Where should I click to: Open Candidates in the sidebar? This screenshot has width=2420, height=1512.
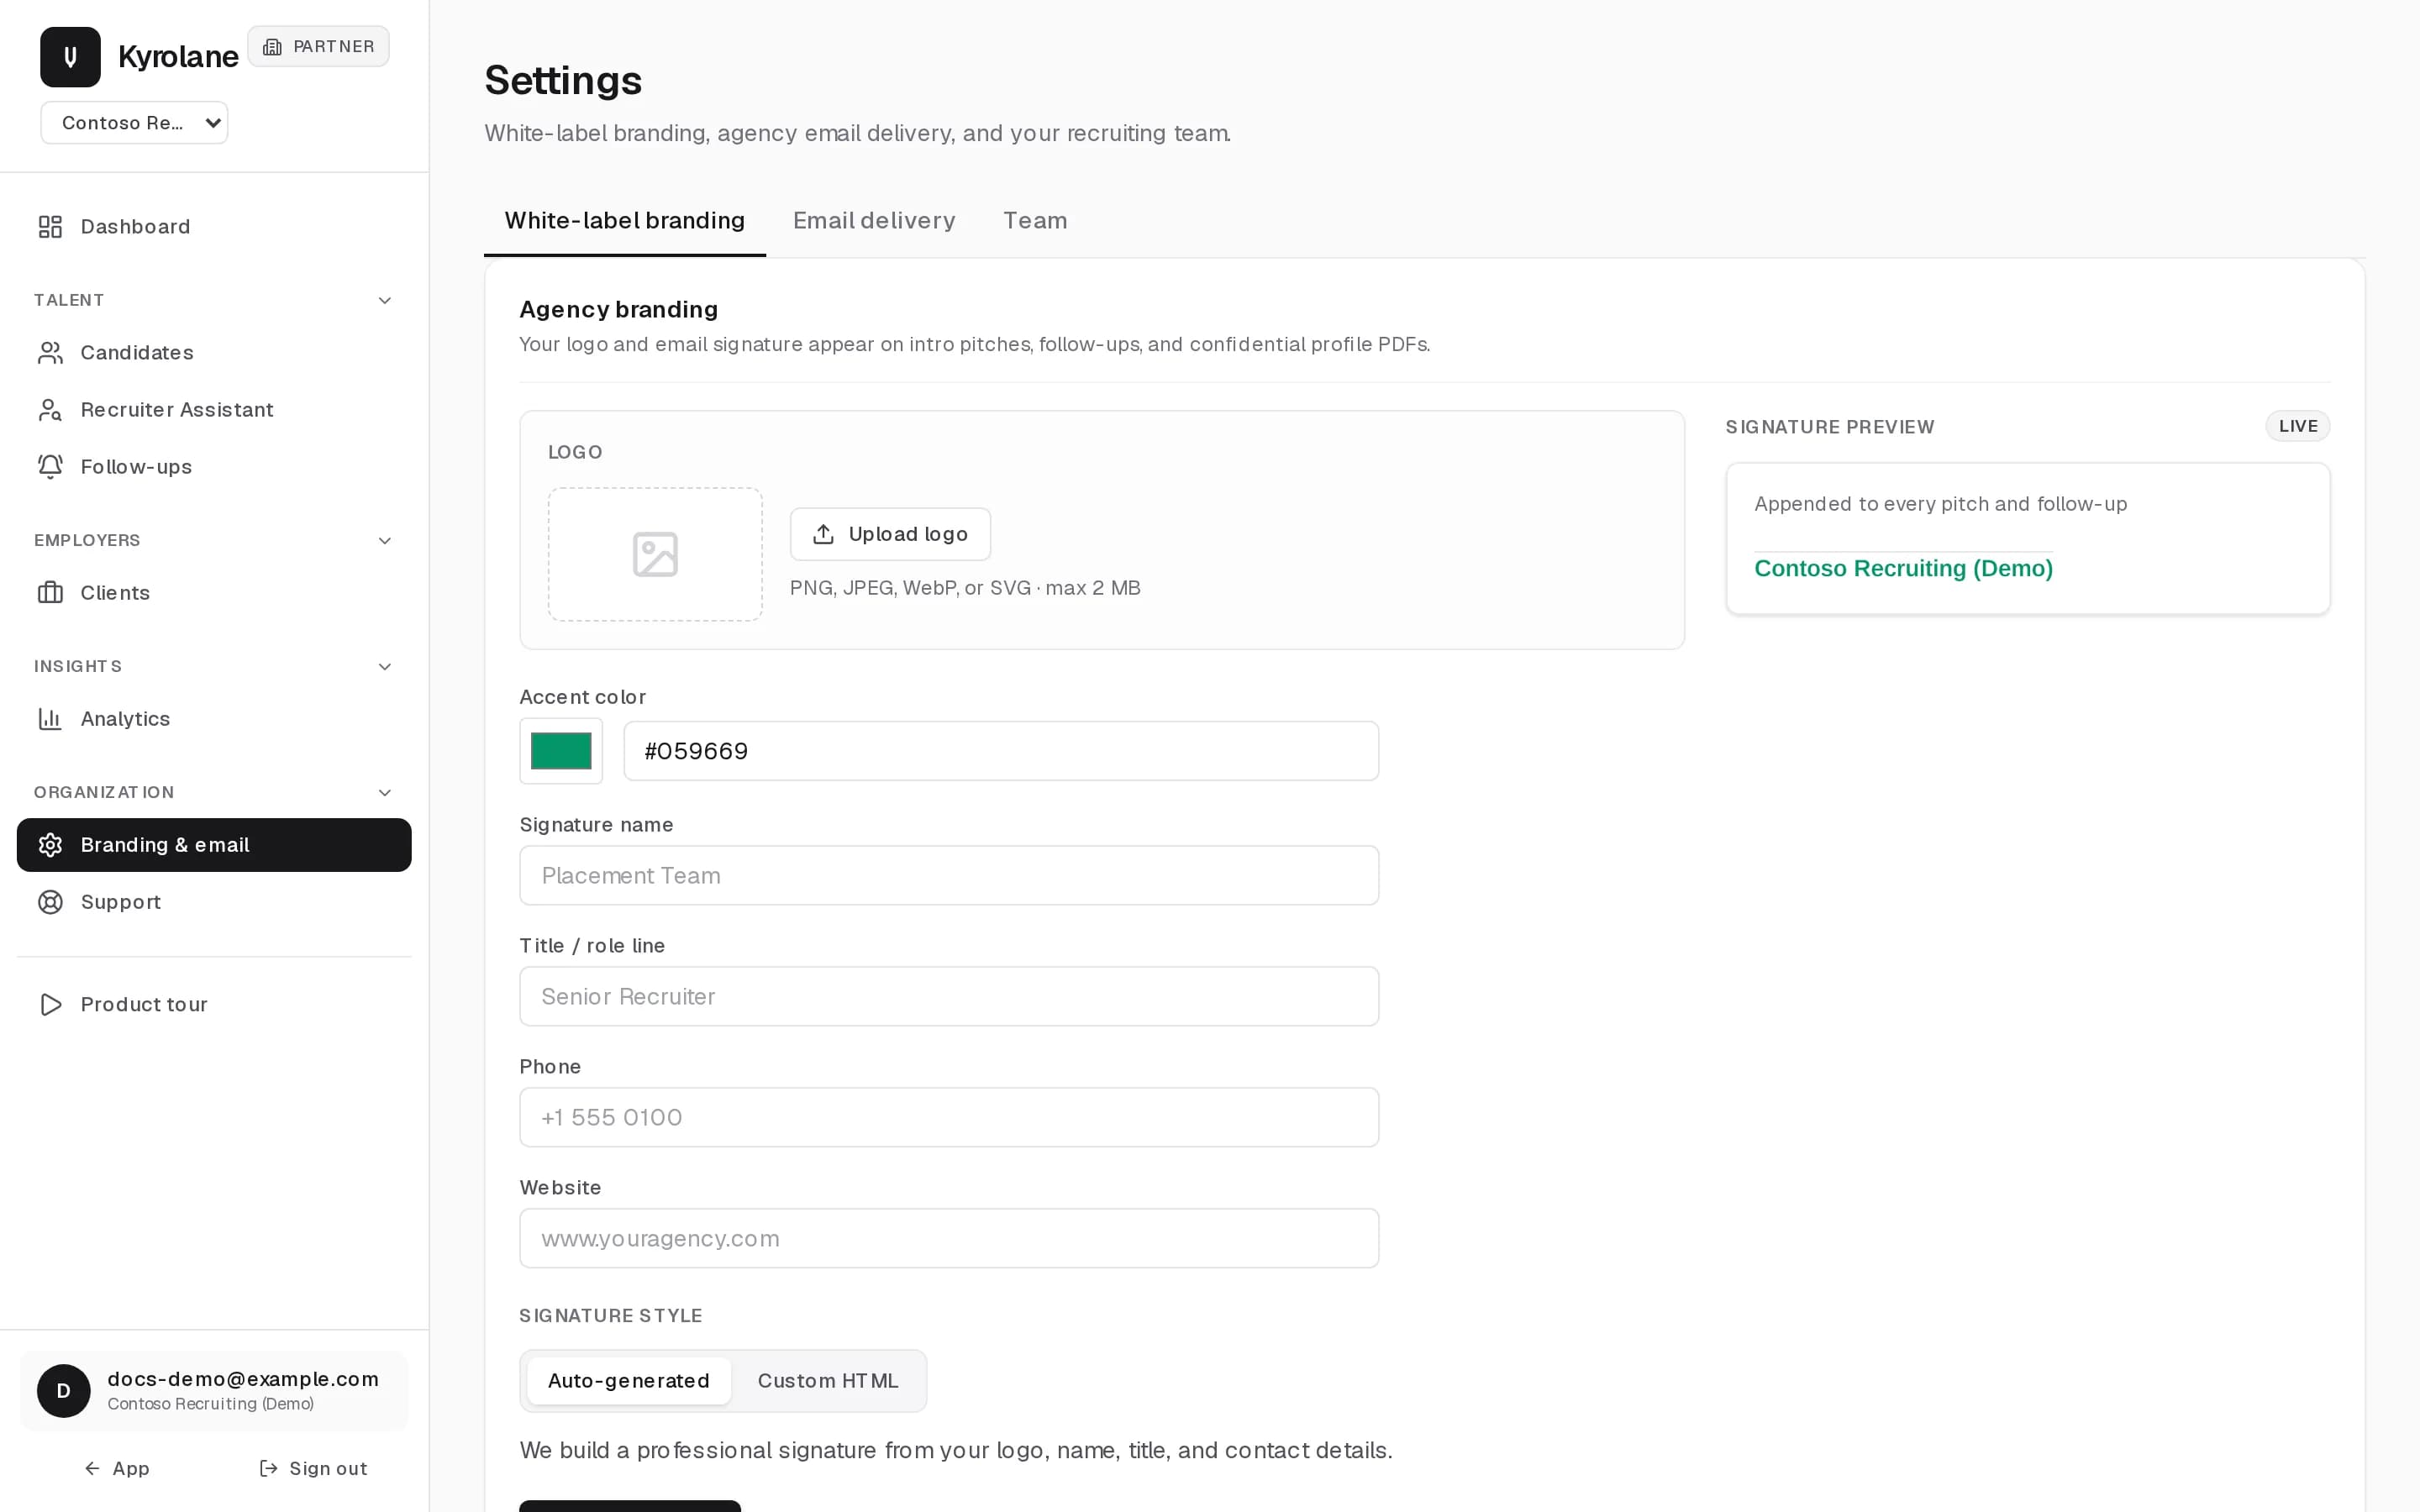click(x=214, y=353)
